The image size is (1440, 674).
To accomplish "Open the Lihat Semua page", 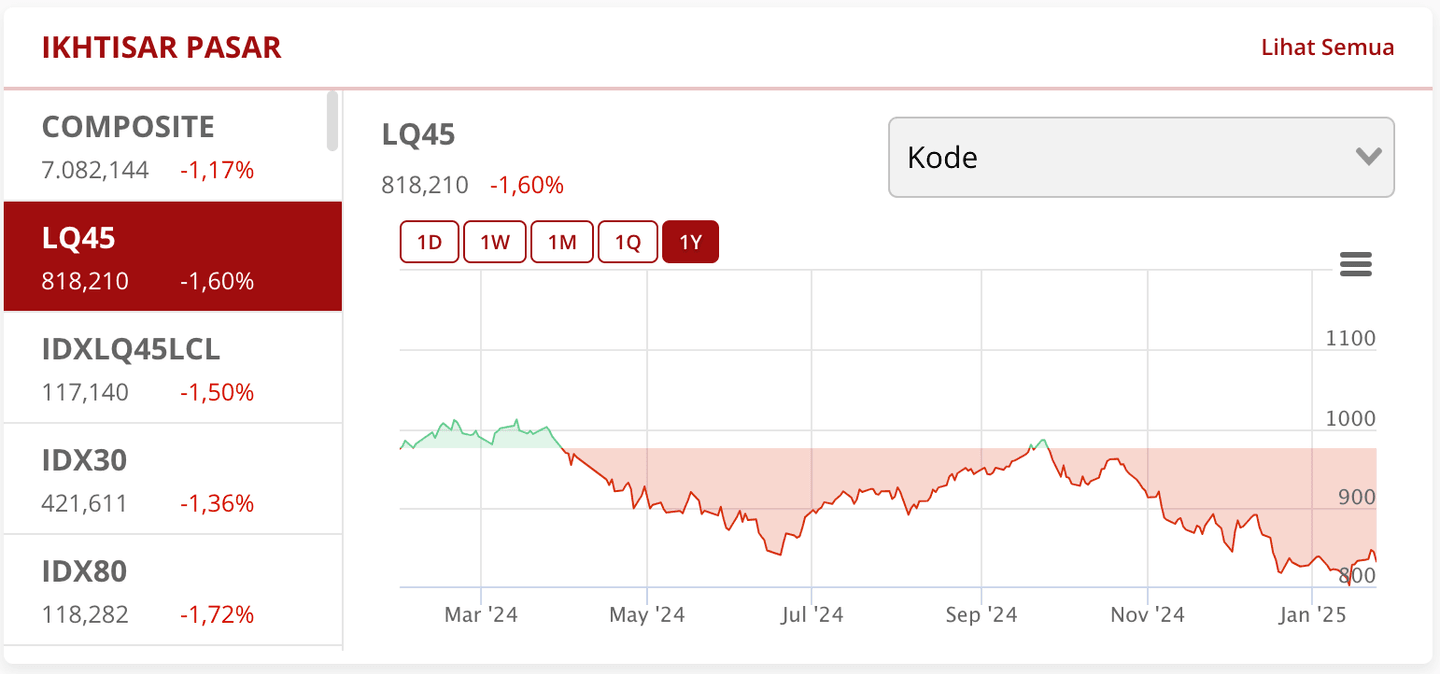I will 1327,46.
